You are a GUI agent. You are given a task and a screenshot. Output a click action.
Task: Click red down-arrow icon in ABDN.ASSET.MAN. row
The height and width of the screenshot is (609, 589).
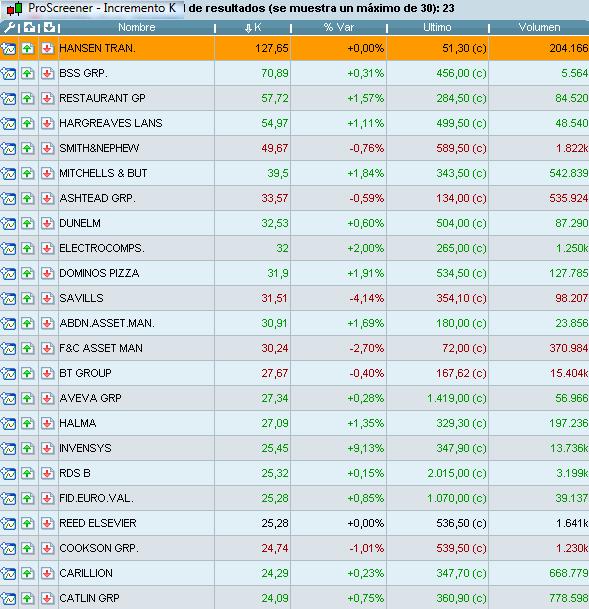click(47, 323)
